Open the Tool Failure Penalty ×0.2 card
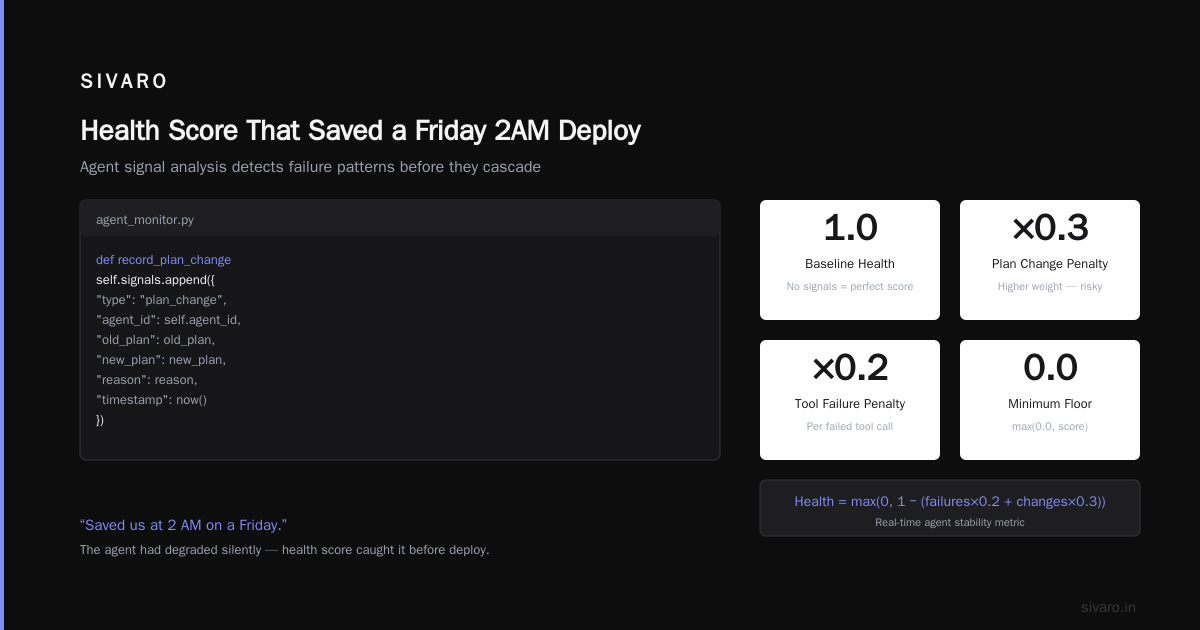 tap(850, 400)
